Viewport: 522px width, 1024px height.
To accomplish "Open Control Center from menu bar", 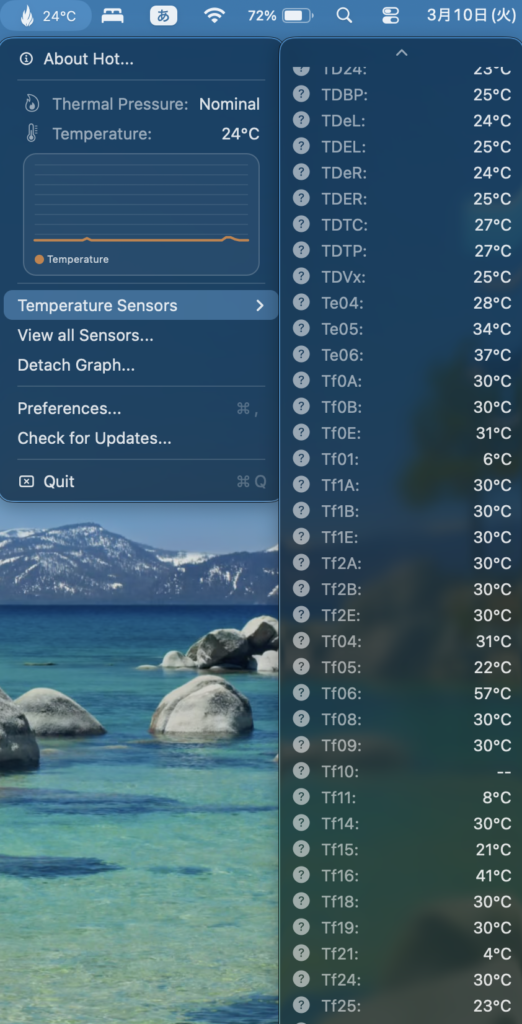I will (390, 16).
